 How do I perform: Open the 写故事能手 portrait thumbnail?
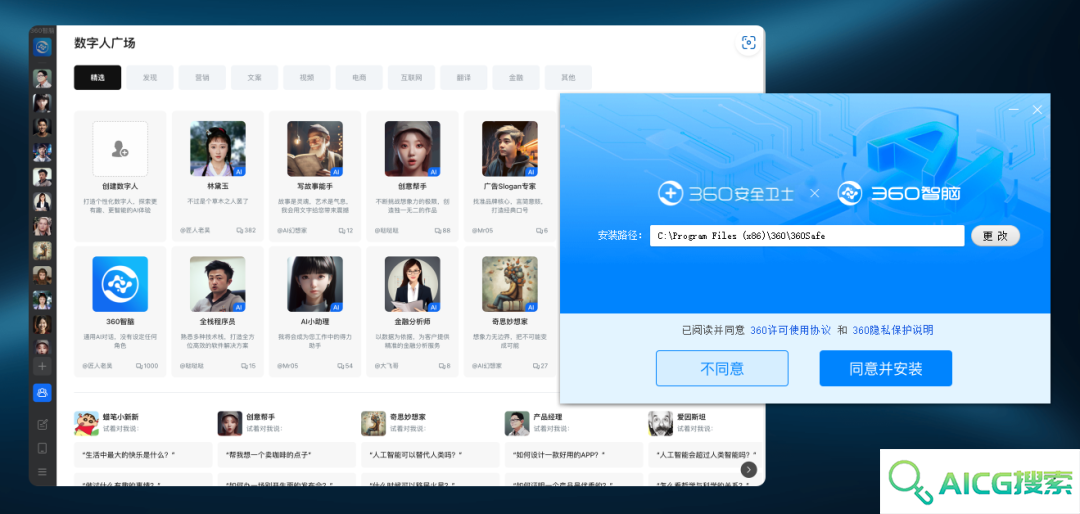pyautogui.click(x=315, y=149)
